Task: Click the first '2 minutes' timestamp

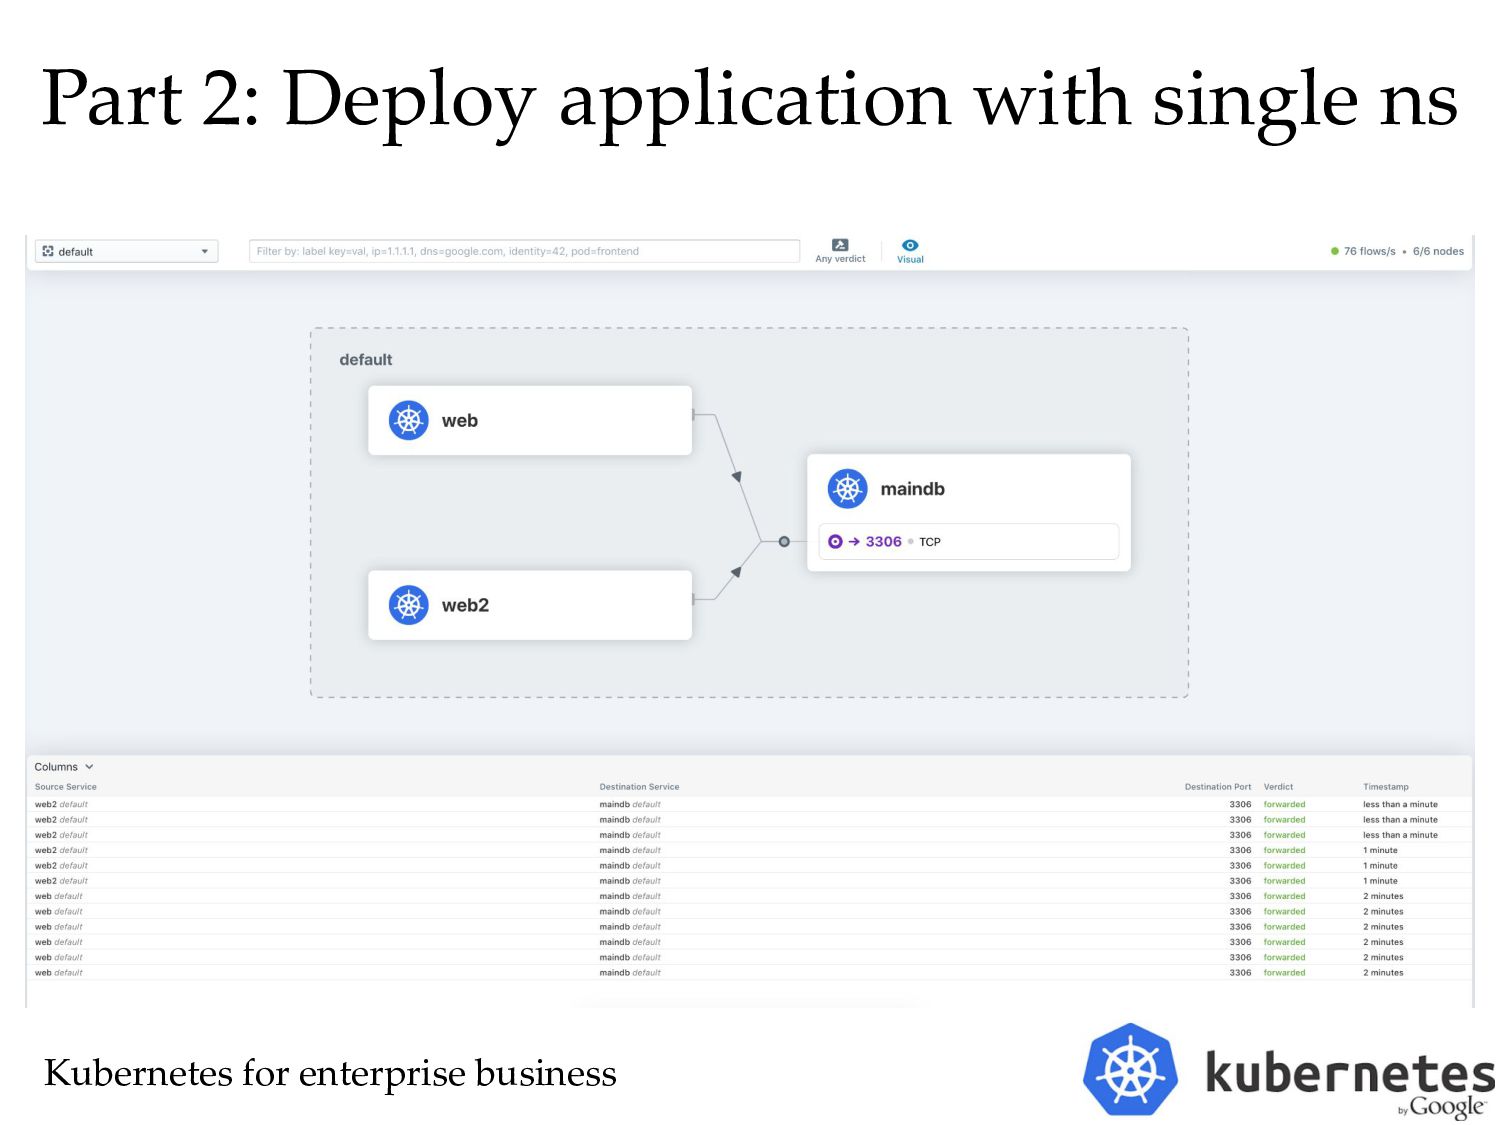Action: click(x=1383, y=896)
